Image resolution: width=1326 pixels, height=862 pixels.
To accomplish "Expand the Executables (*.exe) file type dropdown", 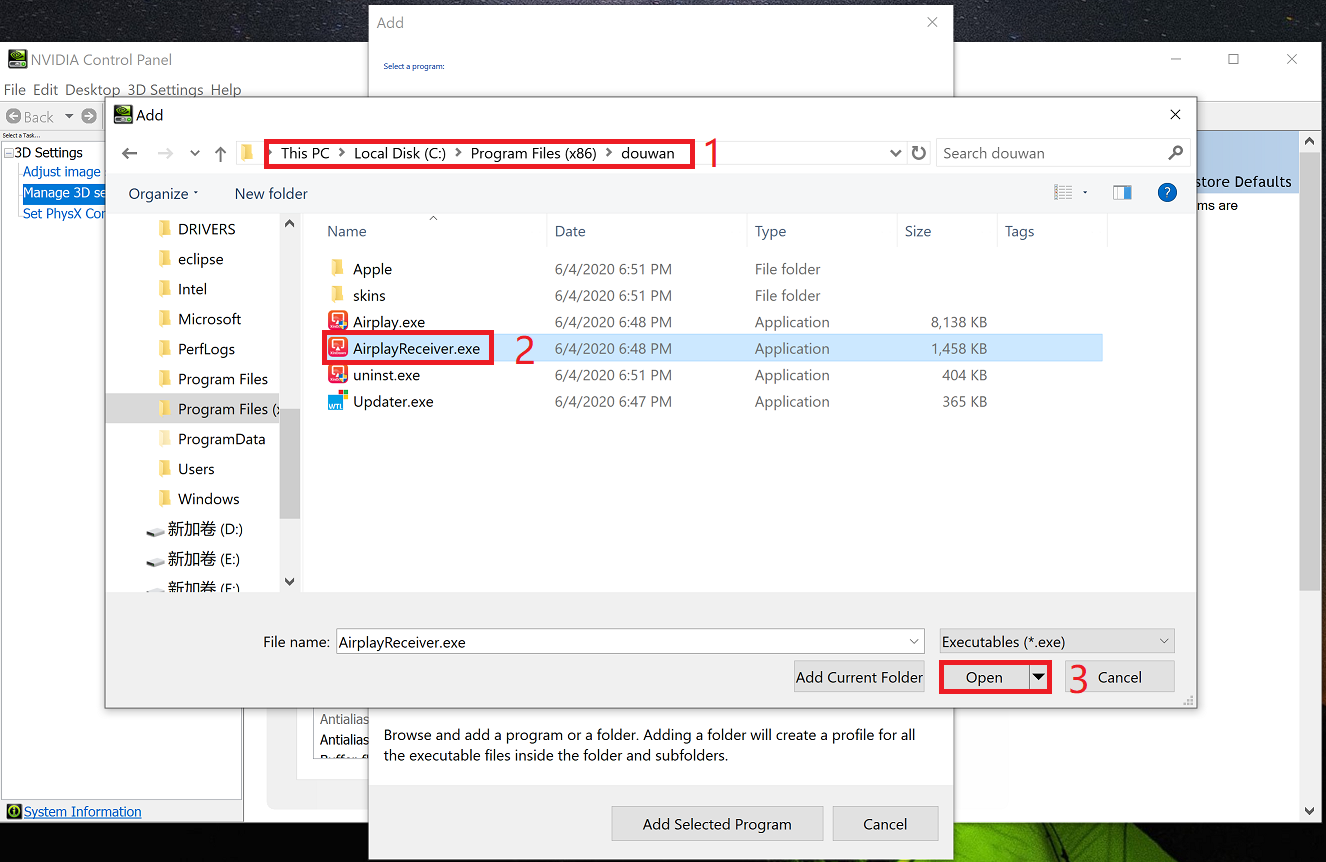I will click(x=1164, y=642).
